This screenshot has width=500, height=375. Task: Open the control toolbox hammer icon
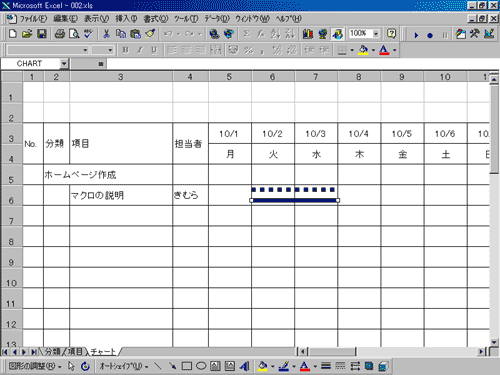pyautogui.click(x=475, y=34)
